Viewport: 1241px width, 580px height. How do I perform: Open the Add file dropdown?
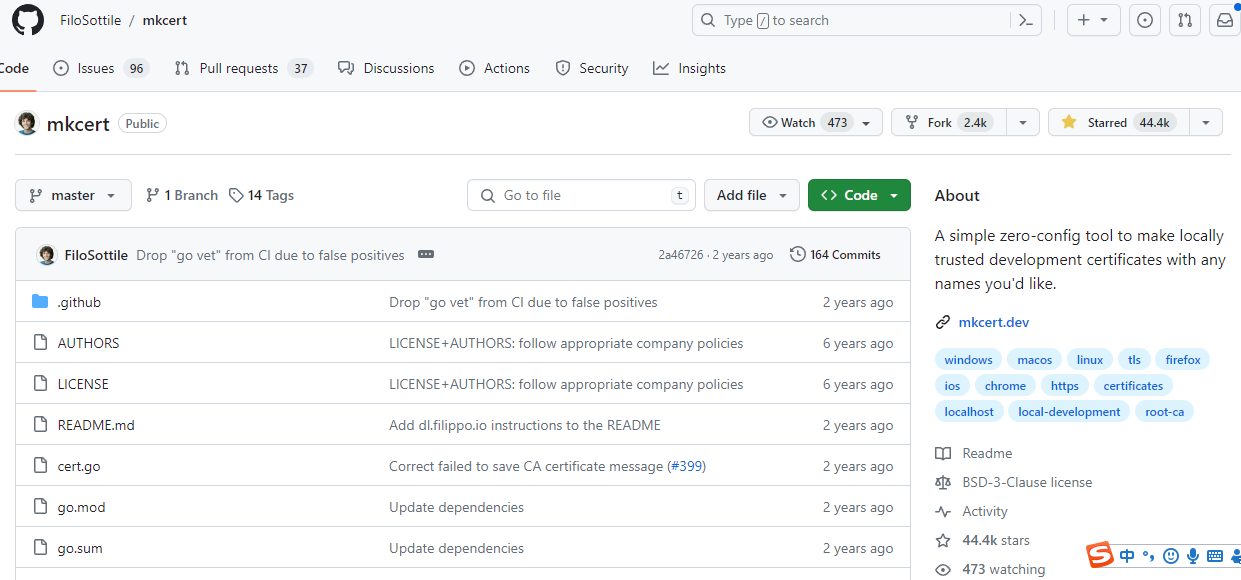tap(752, 195)
